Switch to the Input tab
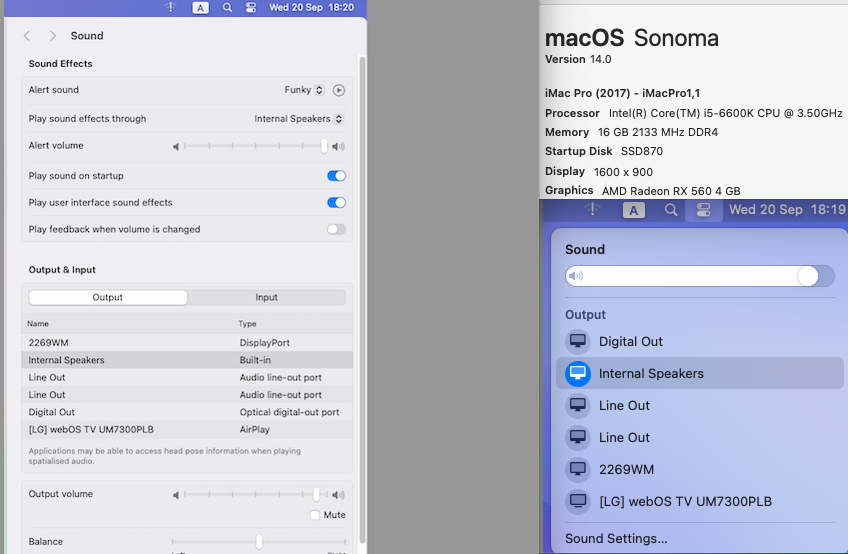Image resolution: width=848 pixels, height=554 pixels. tap(266, 297)
